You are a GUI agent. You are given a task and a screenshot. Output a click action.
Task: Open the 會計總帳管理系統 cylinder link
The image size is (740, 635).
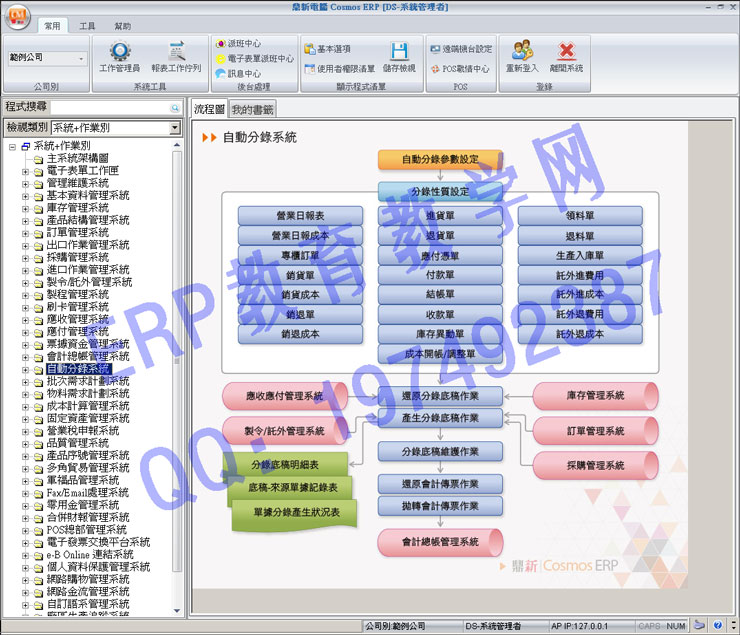click(x=440, y=542)
